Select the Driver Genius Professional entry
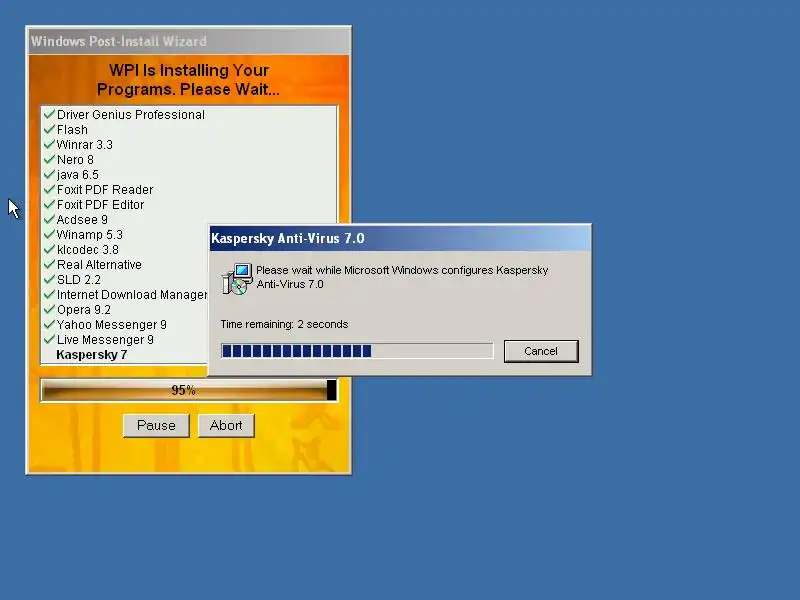The width and height of the screenshot is (800, 600). click(131, 115)
